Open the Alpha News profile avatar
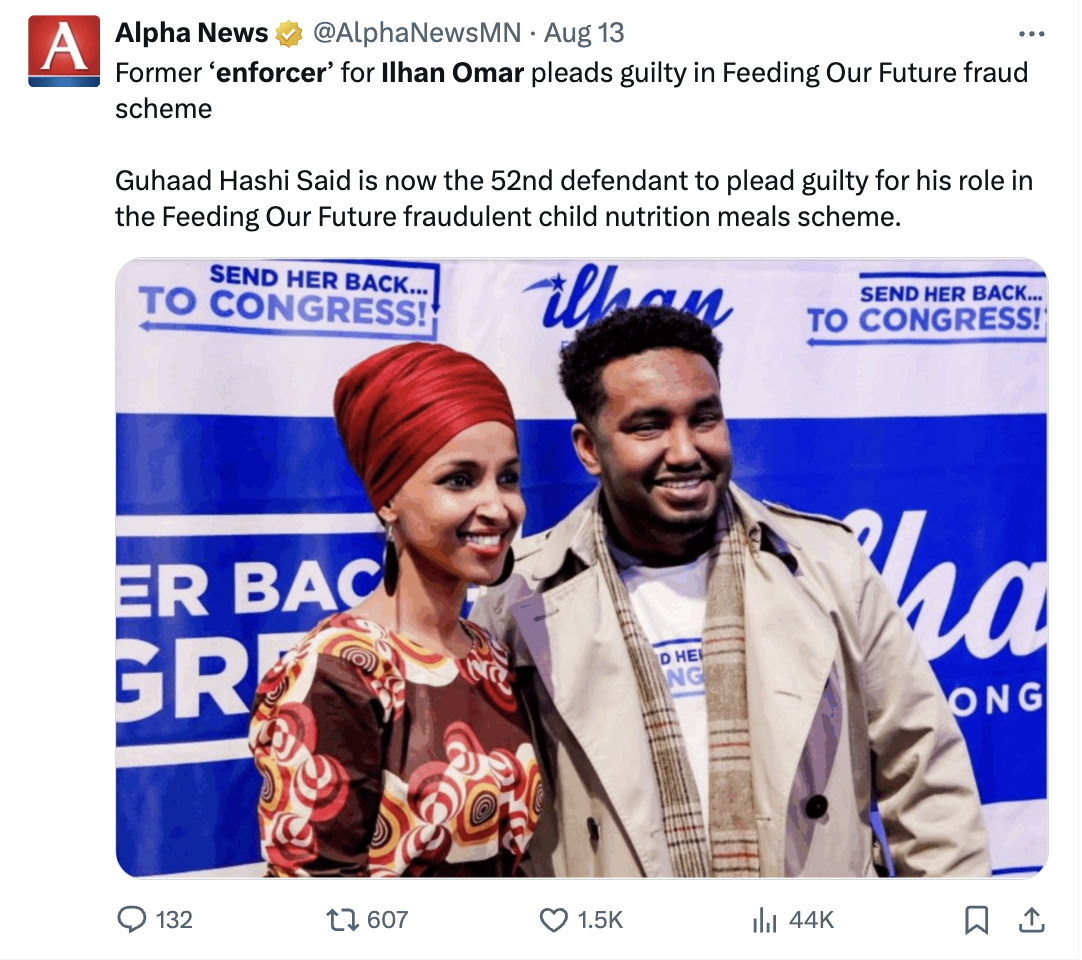The width and height of the screenshot is (1082, 960). (64, 51)
